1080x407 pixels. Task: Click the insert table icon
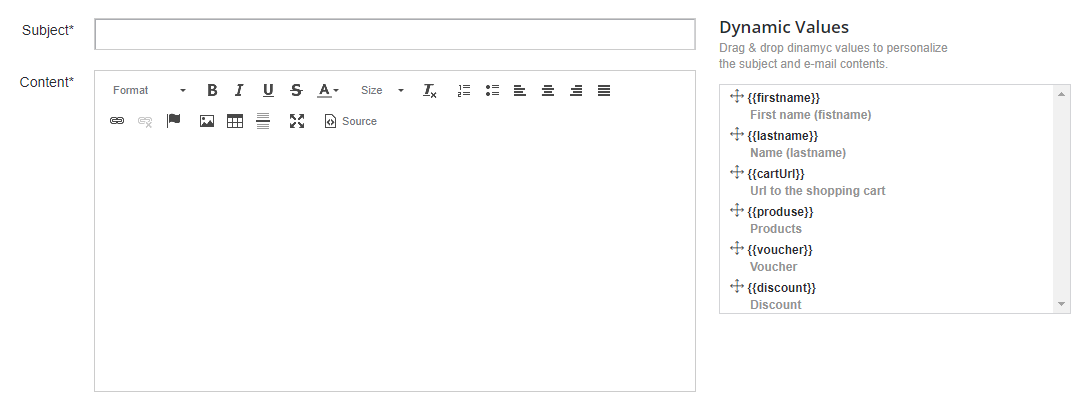point(235,121)
